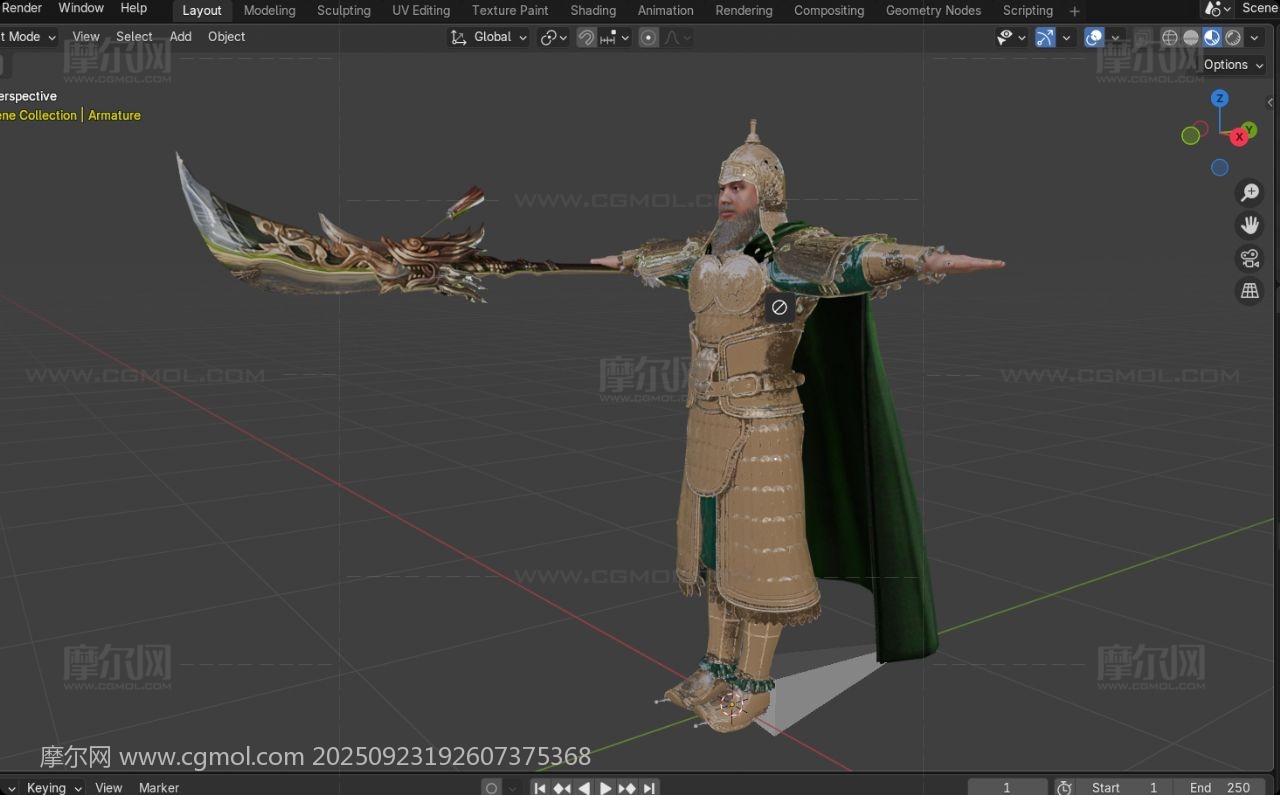
Task: Click the pan hand icon in viewport
Action: point(1249,225)
